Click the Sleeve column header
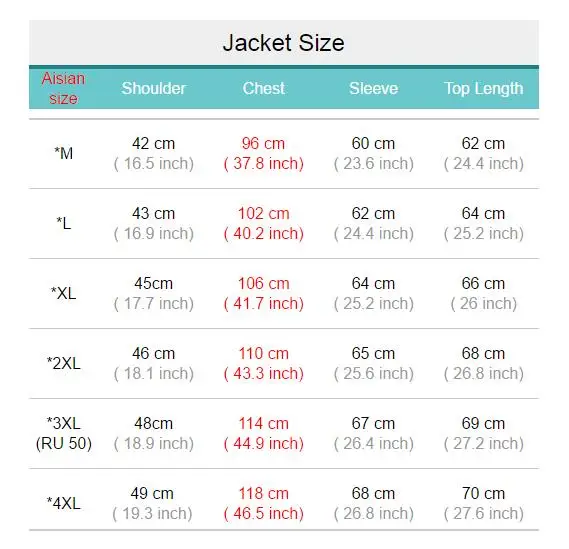 point(373,89)
